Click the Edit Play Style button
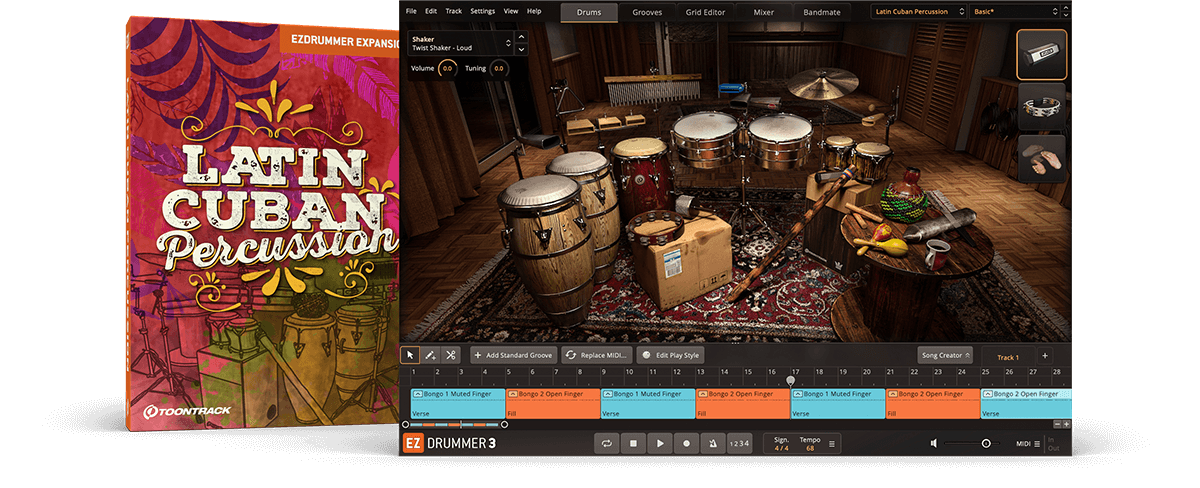 pyautogui.click(x=671, y=355)
